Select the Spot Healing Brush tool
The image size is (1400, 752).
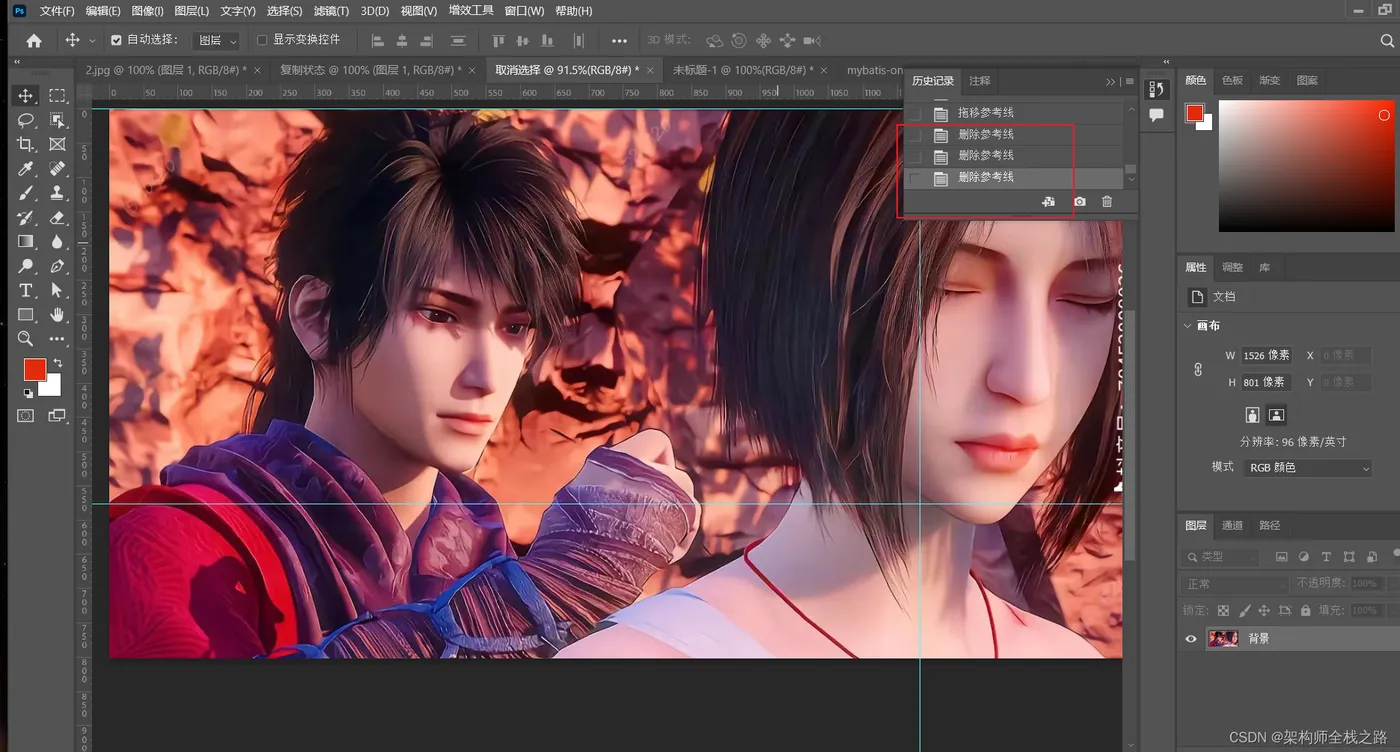coord(57,169)
